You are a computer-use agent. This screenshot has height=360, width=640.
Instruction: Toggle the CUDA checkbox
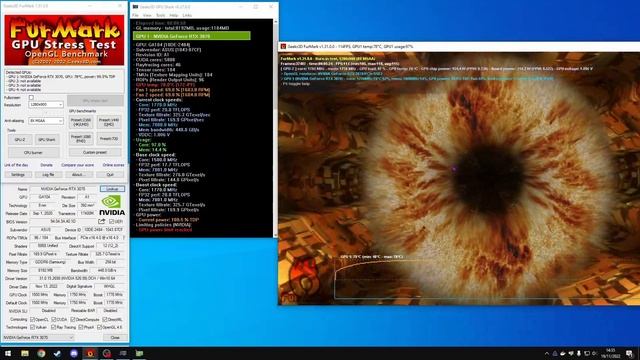(53, 319)
